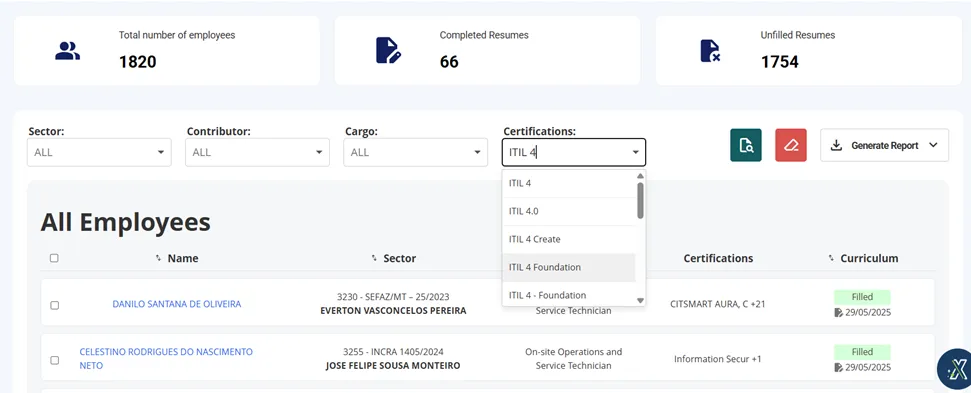The width and height of the screenshot is (971, 393).
Task: Click sort arrows beside the Name column
Action: tap(159, 258)
